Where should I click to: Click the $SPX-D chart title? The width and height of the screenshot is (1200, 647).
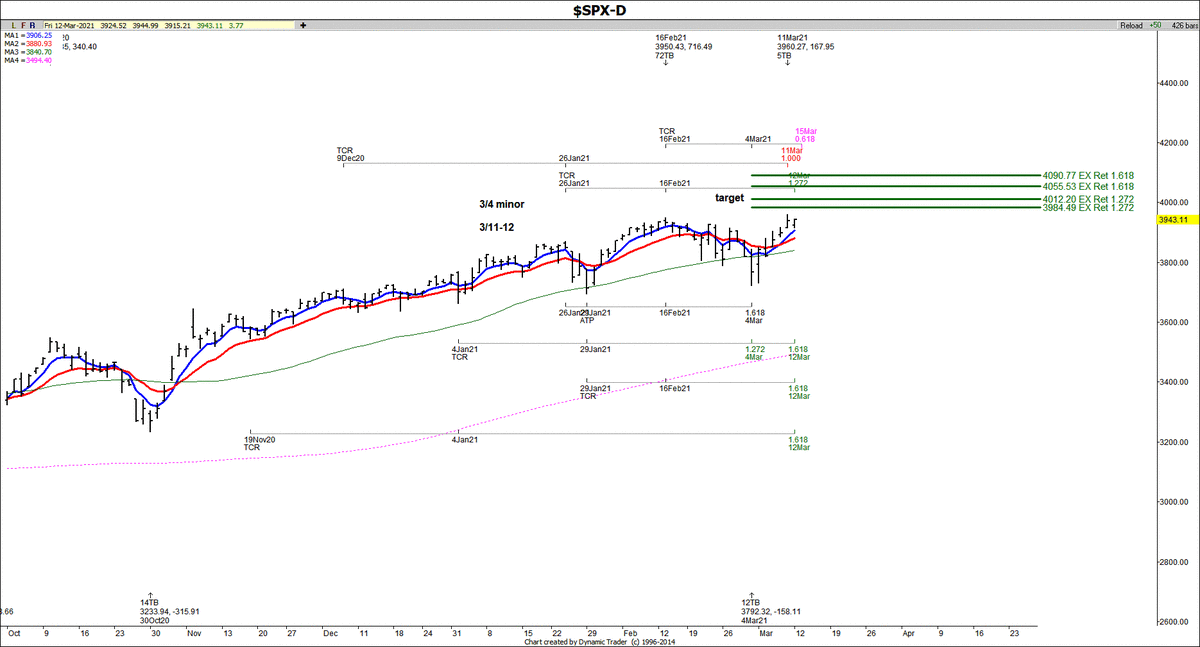click(x=599, y=9)
